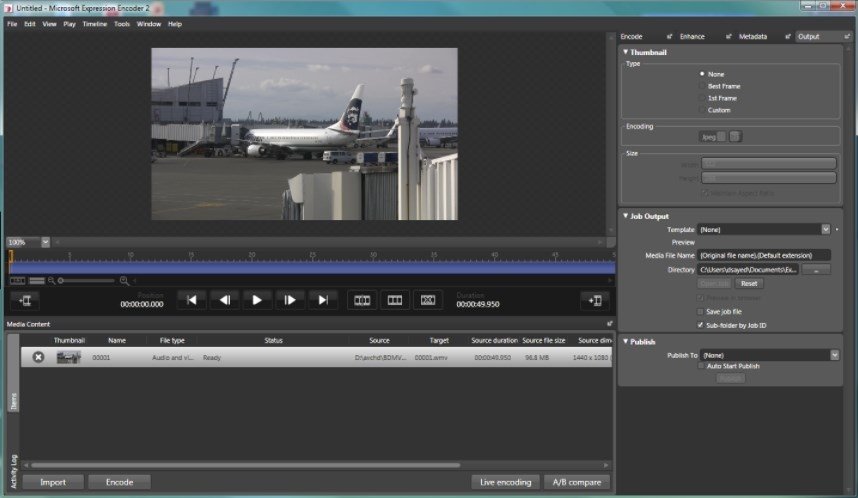Click the remove segment icon with X
Screen dimensions: 858x498
coord(428,300)
